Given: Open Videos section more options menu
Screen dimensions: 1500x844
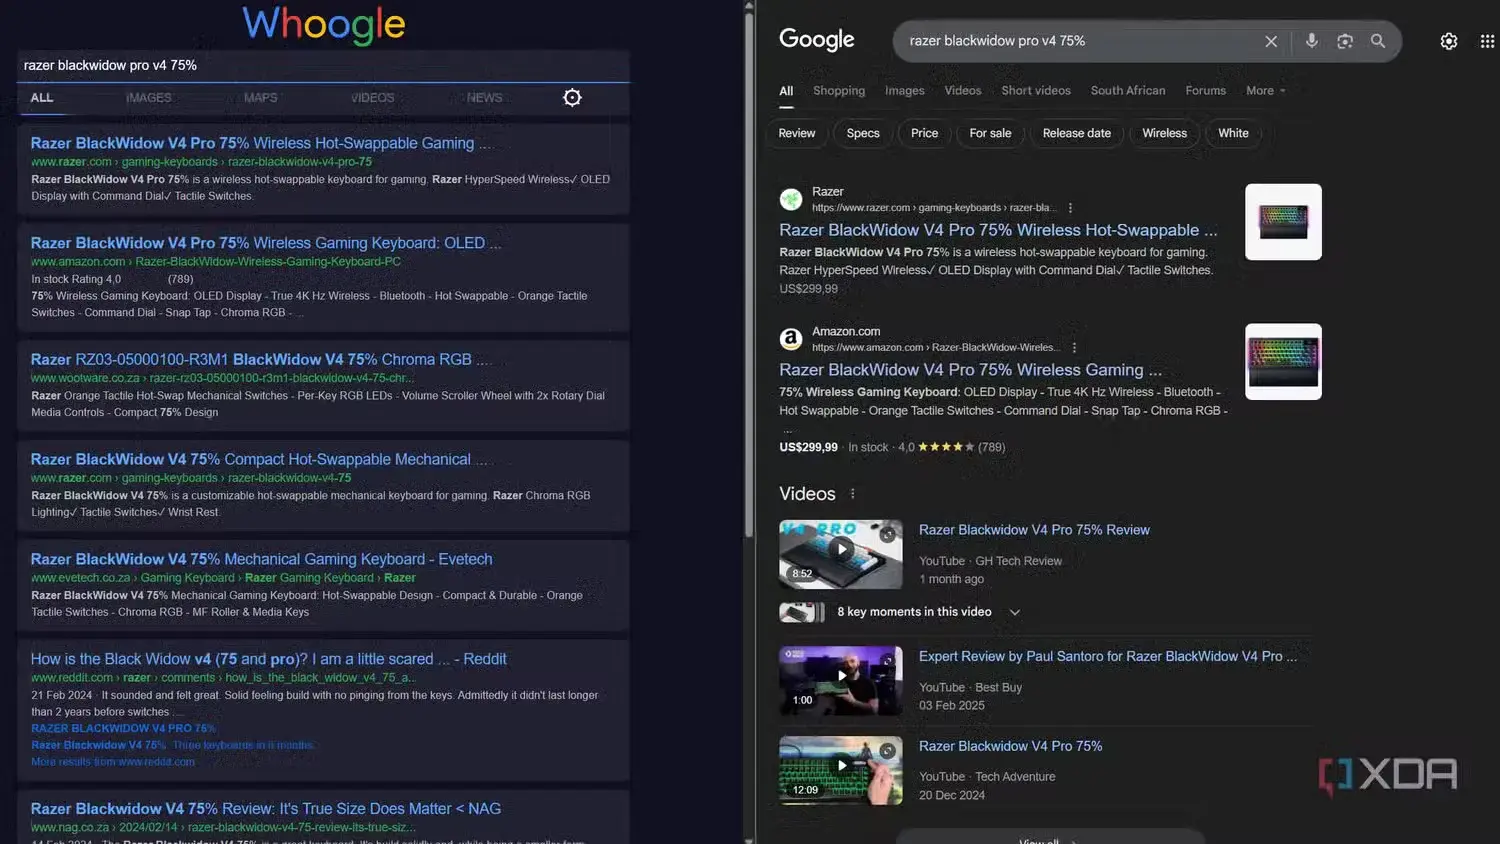Looking at the screenshot, I should click(x=853, y=494).
